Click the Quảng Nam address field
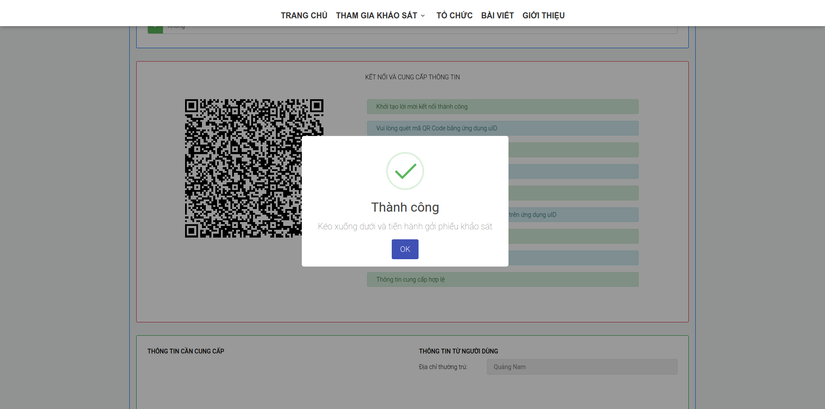The image size is (825, 409). click(x=582, y=367)
